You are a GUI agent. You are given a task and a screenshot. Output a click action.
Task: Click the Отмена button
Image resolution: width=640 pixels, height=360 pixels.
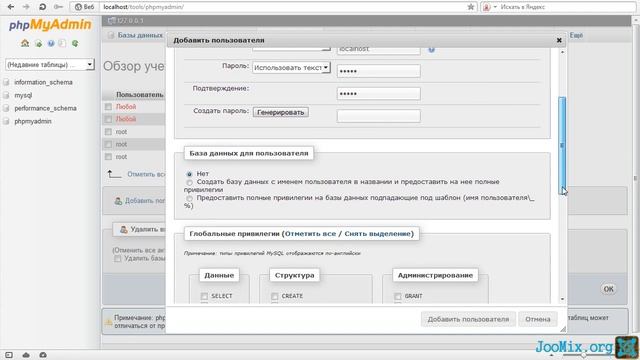538,319
